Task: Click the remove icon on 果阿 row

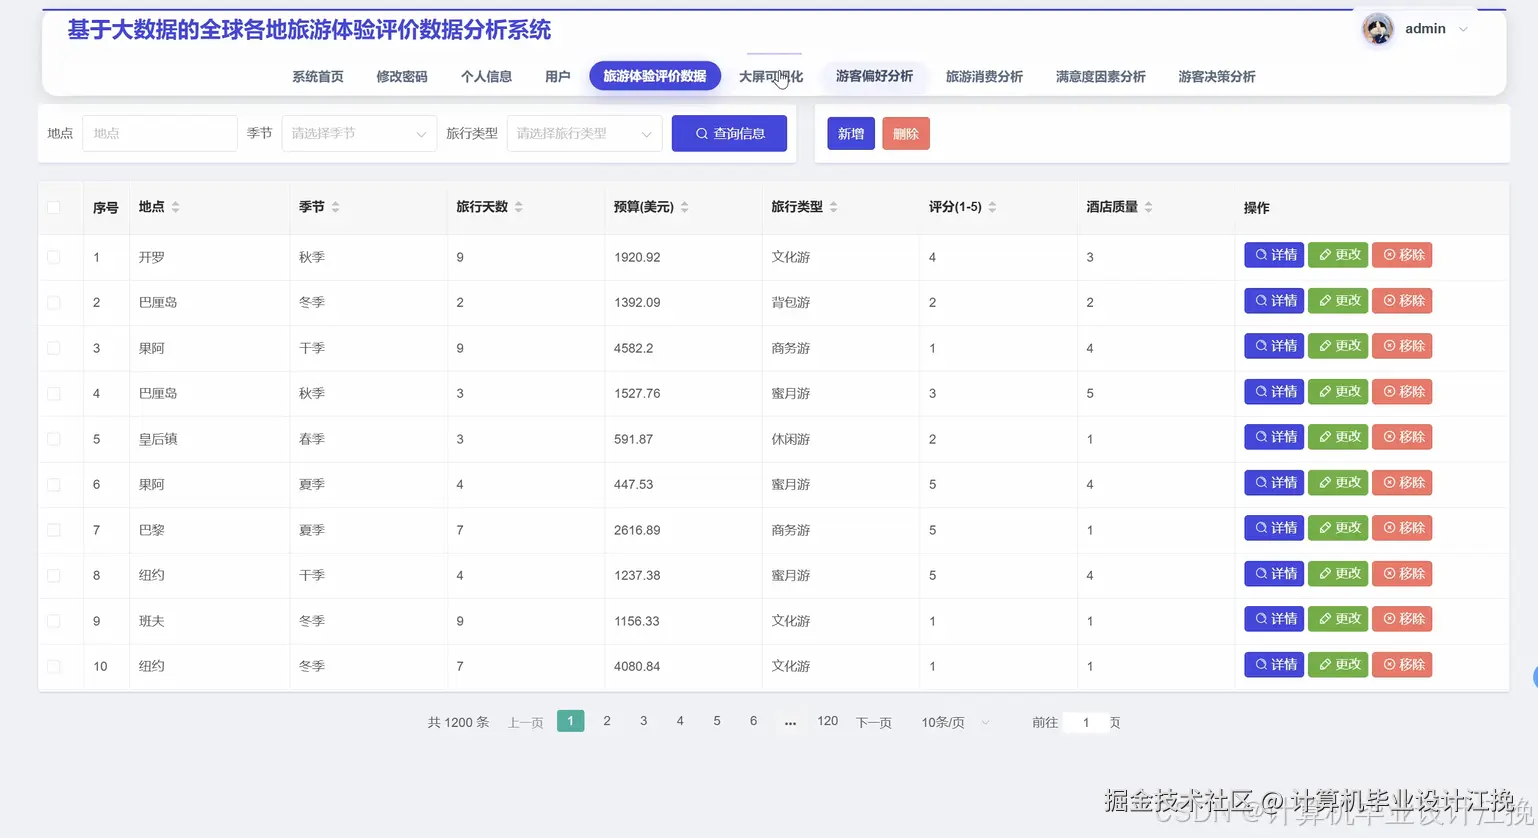Action: (x=1388, y=345)
